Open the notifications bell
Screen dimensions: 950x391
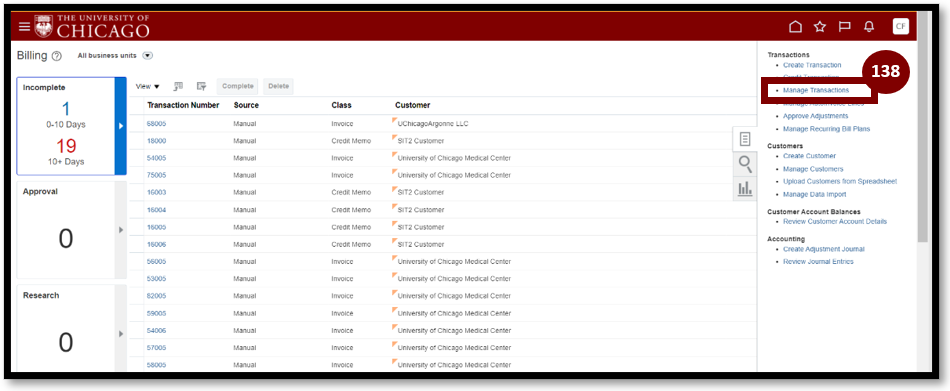(x=869, y=27)
